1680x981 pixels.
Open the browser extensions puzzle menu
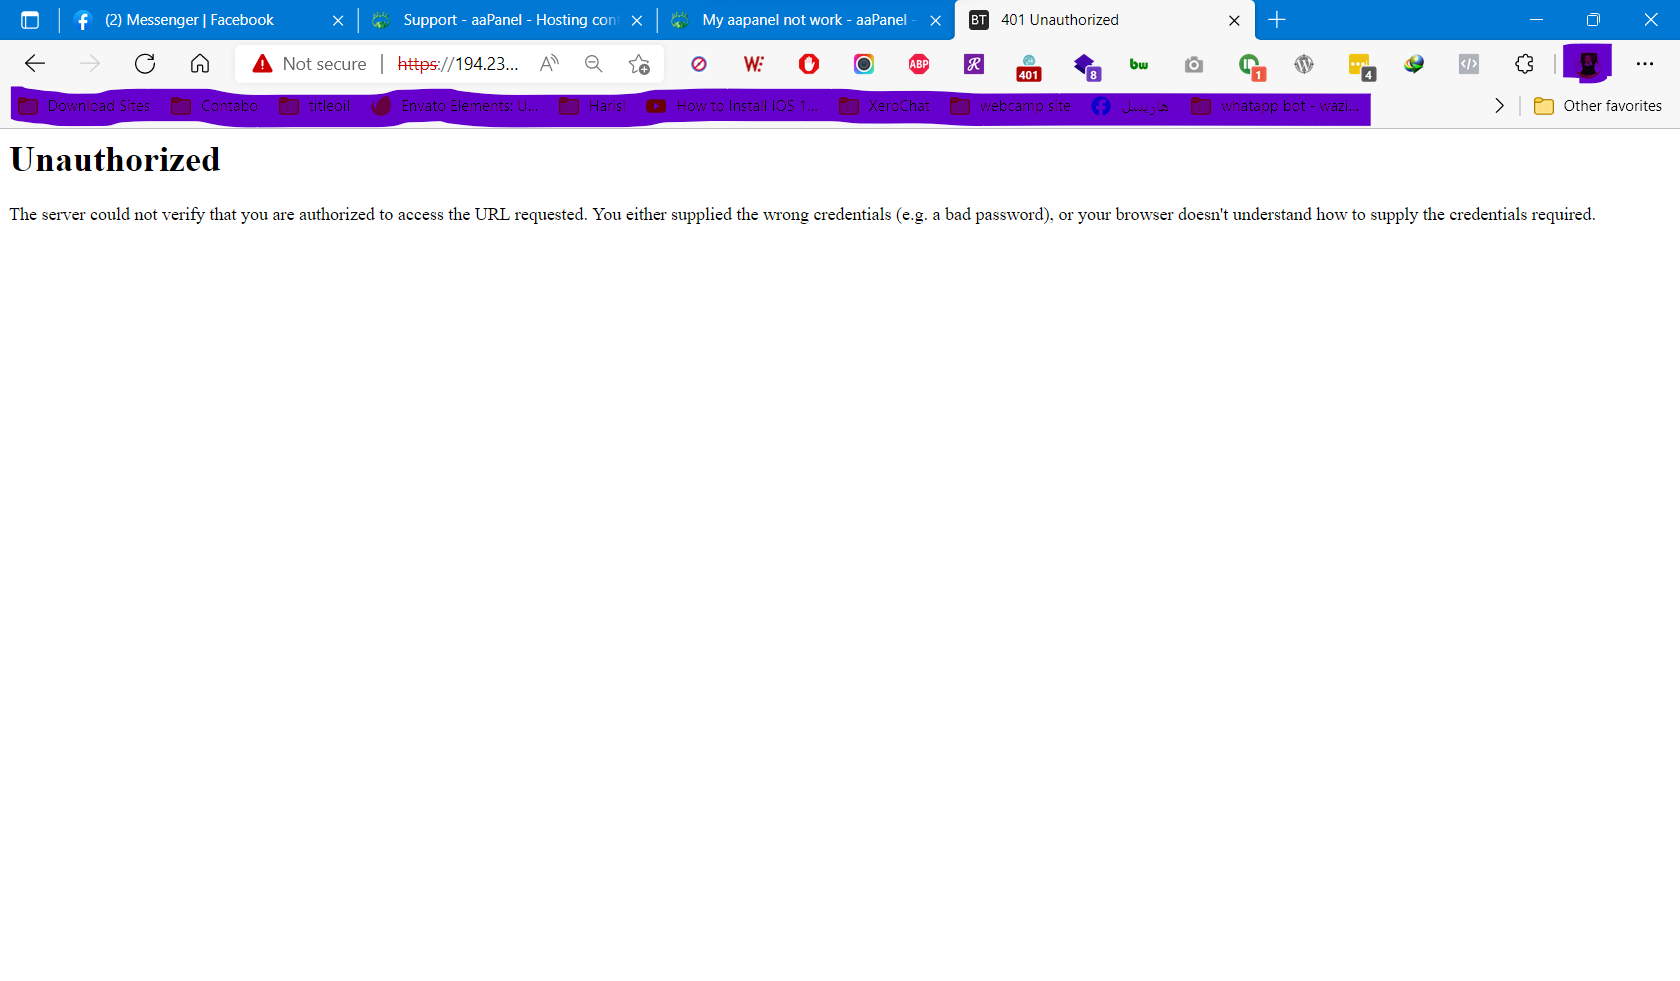tap(1524, 64)
